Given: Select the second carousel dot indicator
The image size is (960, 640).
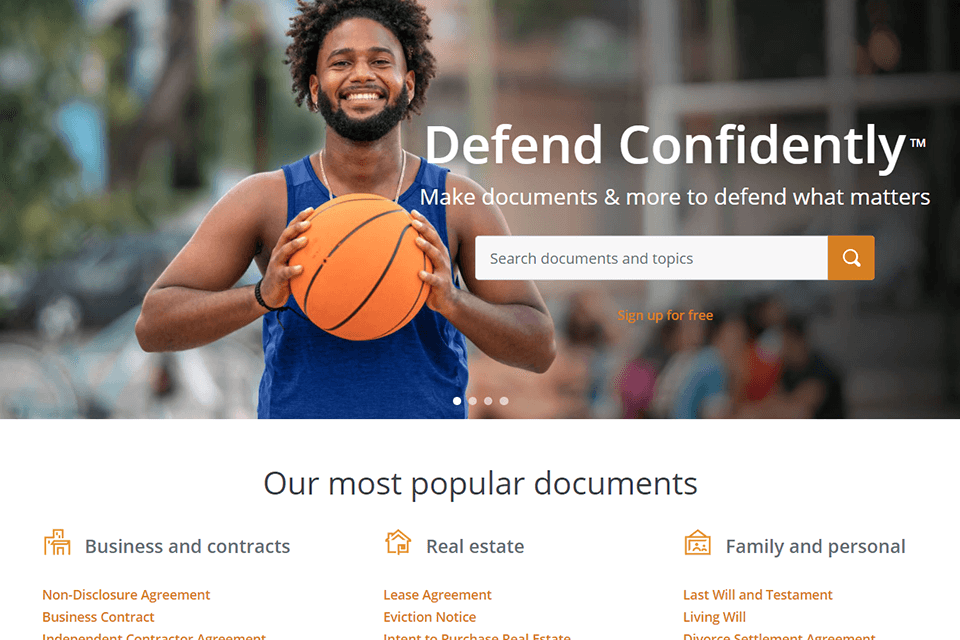Looking at the screenshot, I should pos(473,401).
